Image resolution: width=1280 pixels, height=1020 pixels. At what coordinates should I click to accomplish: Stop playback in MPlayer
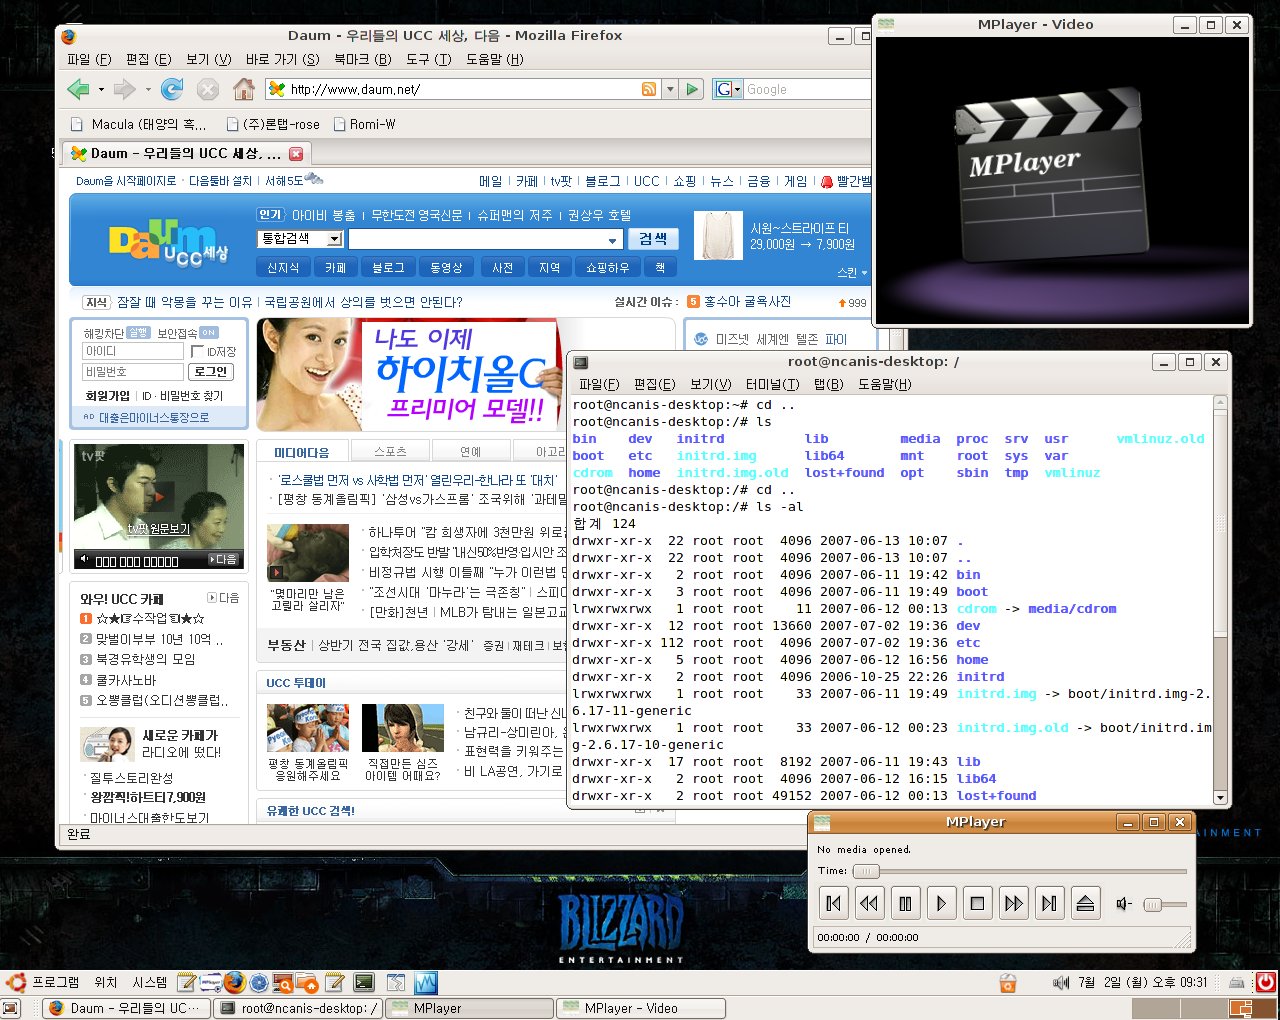pyautogui.click(x=977, y=904)
